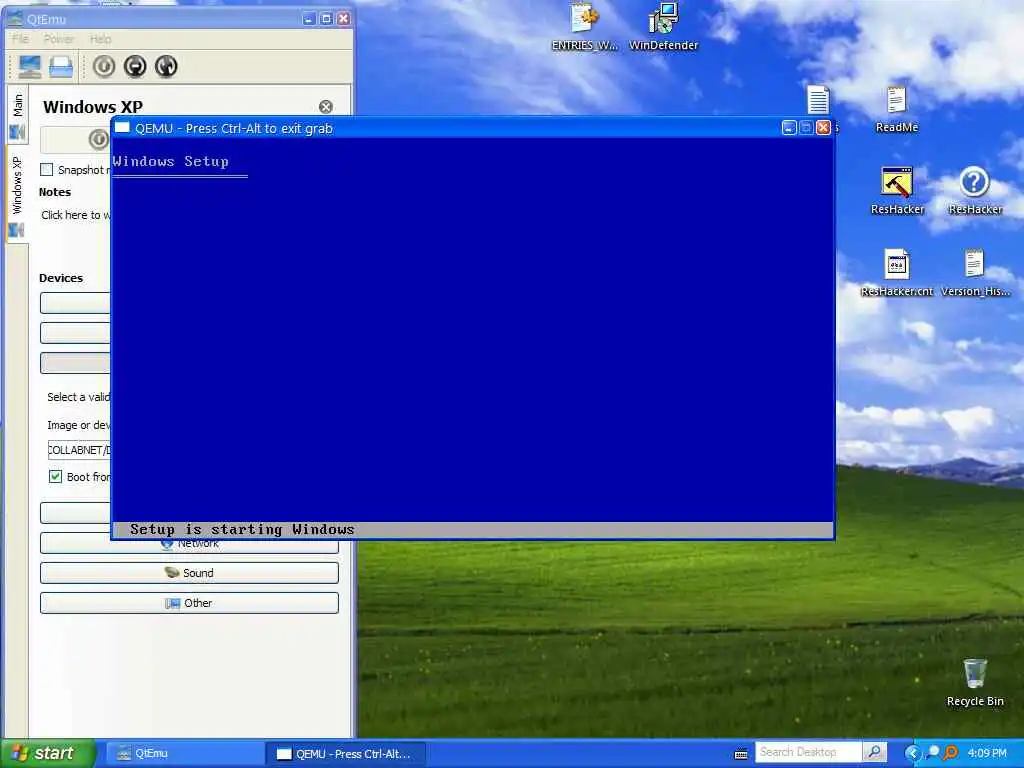Select the Recycle Bin icon

point(975,682)
